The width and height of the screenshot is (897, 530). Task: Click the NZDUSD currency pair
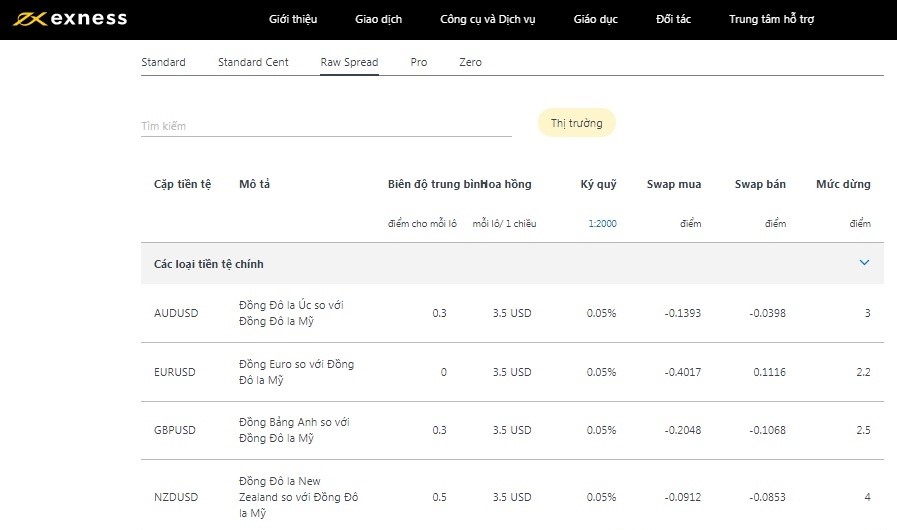175,497
